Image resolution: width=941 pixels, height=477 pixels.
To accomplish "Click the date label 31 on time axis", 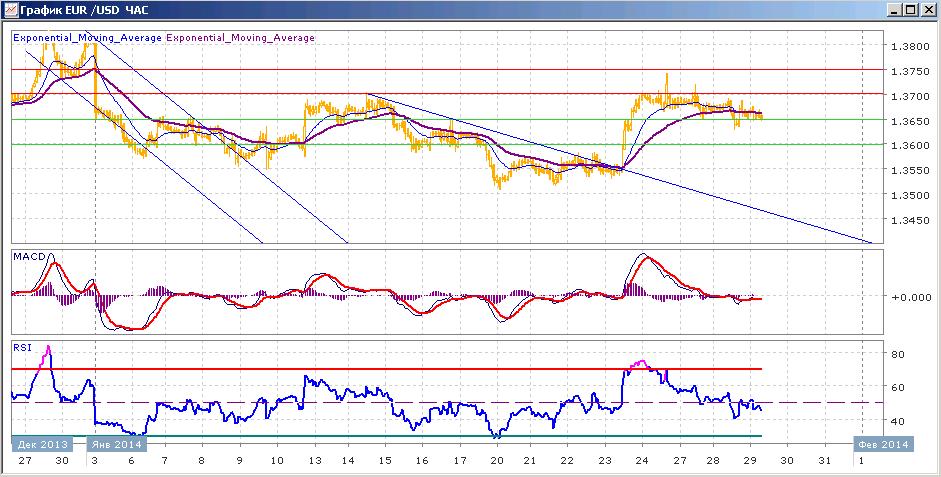I will pos(823,460).
